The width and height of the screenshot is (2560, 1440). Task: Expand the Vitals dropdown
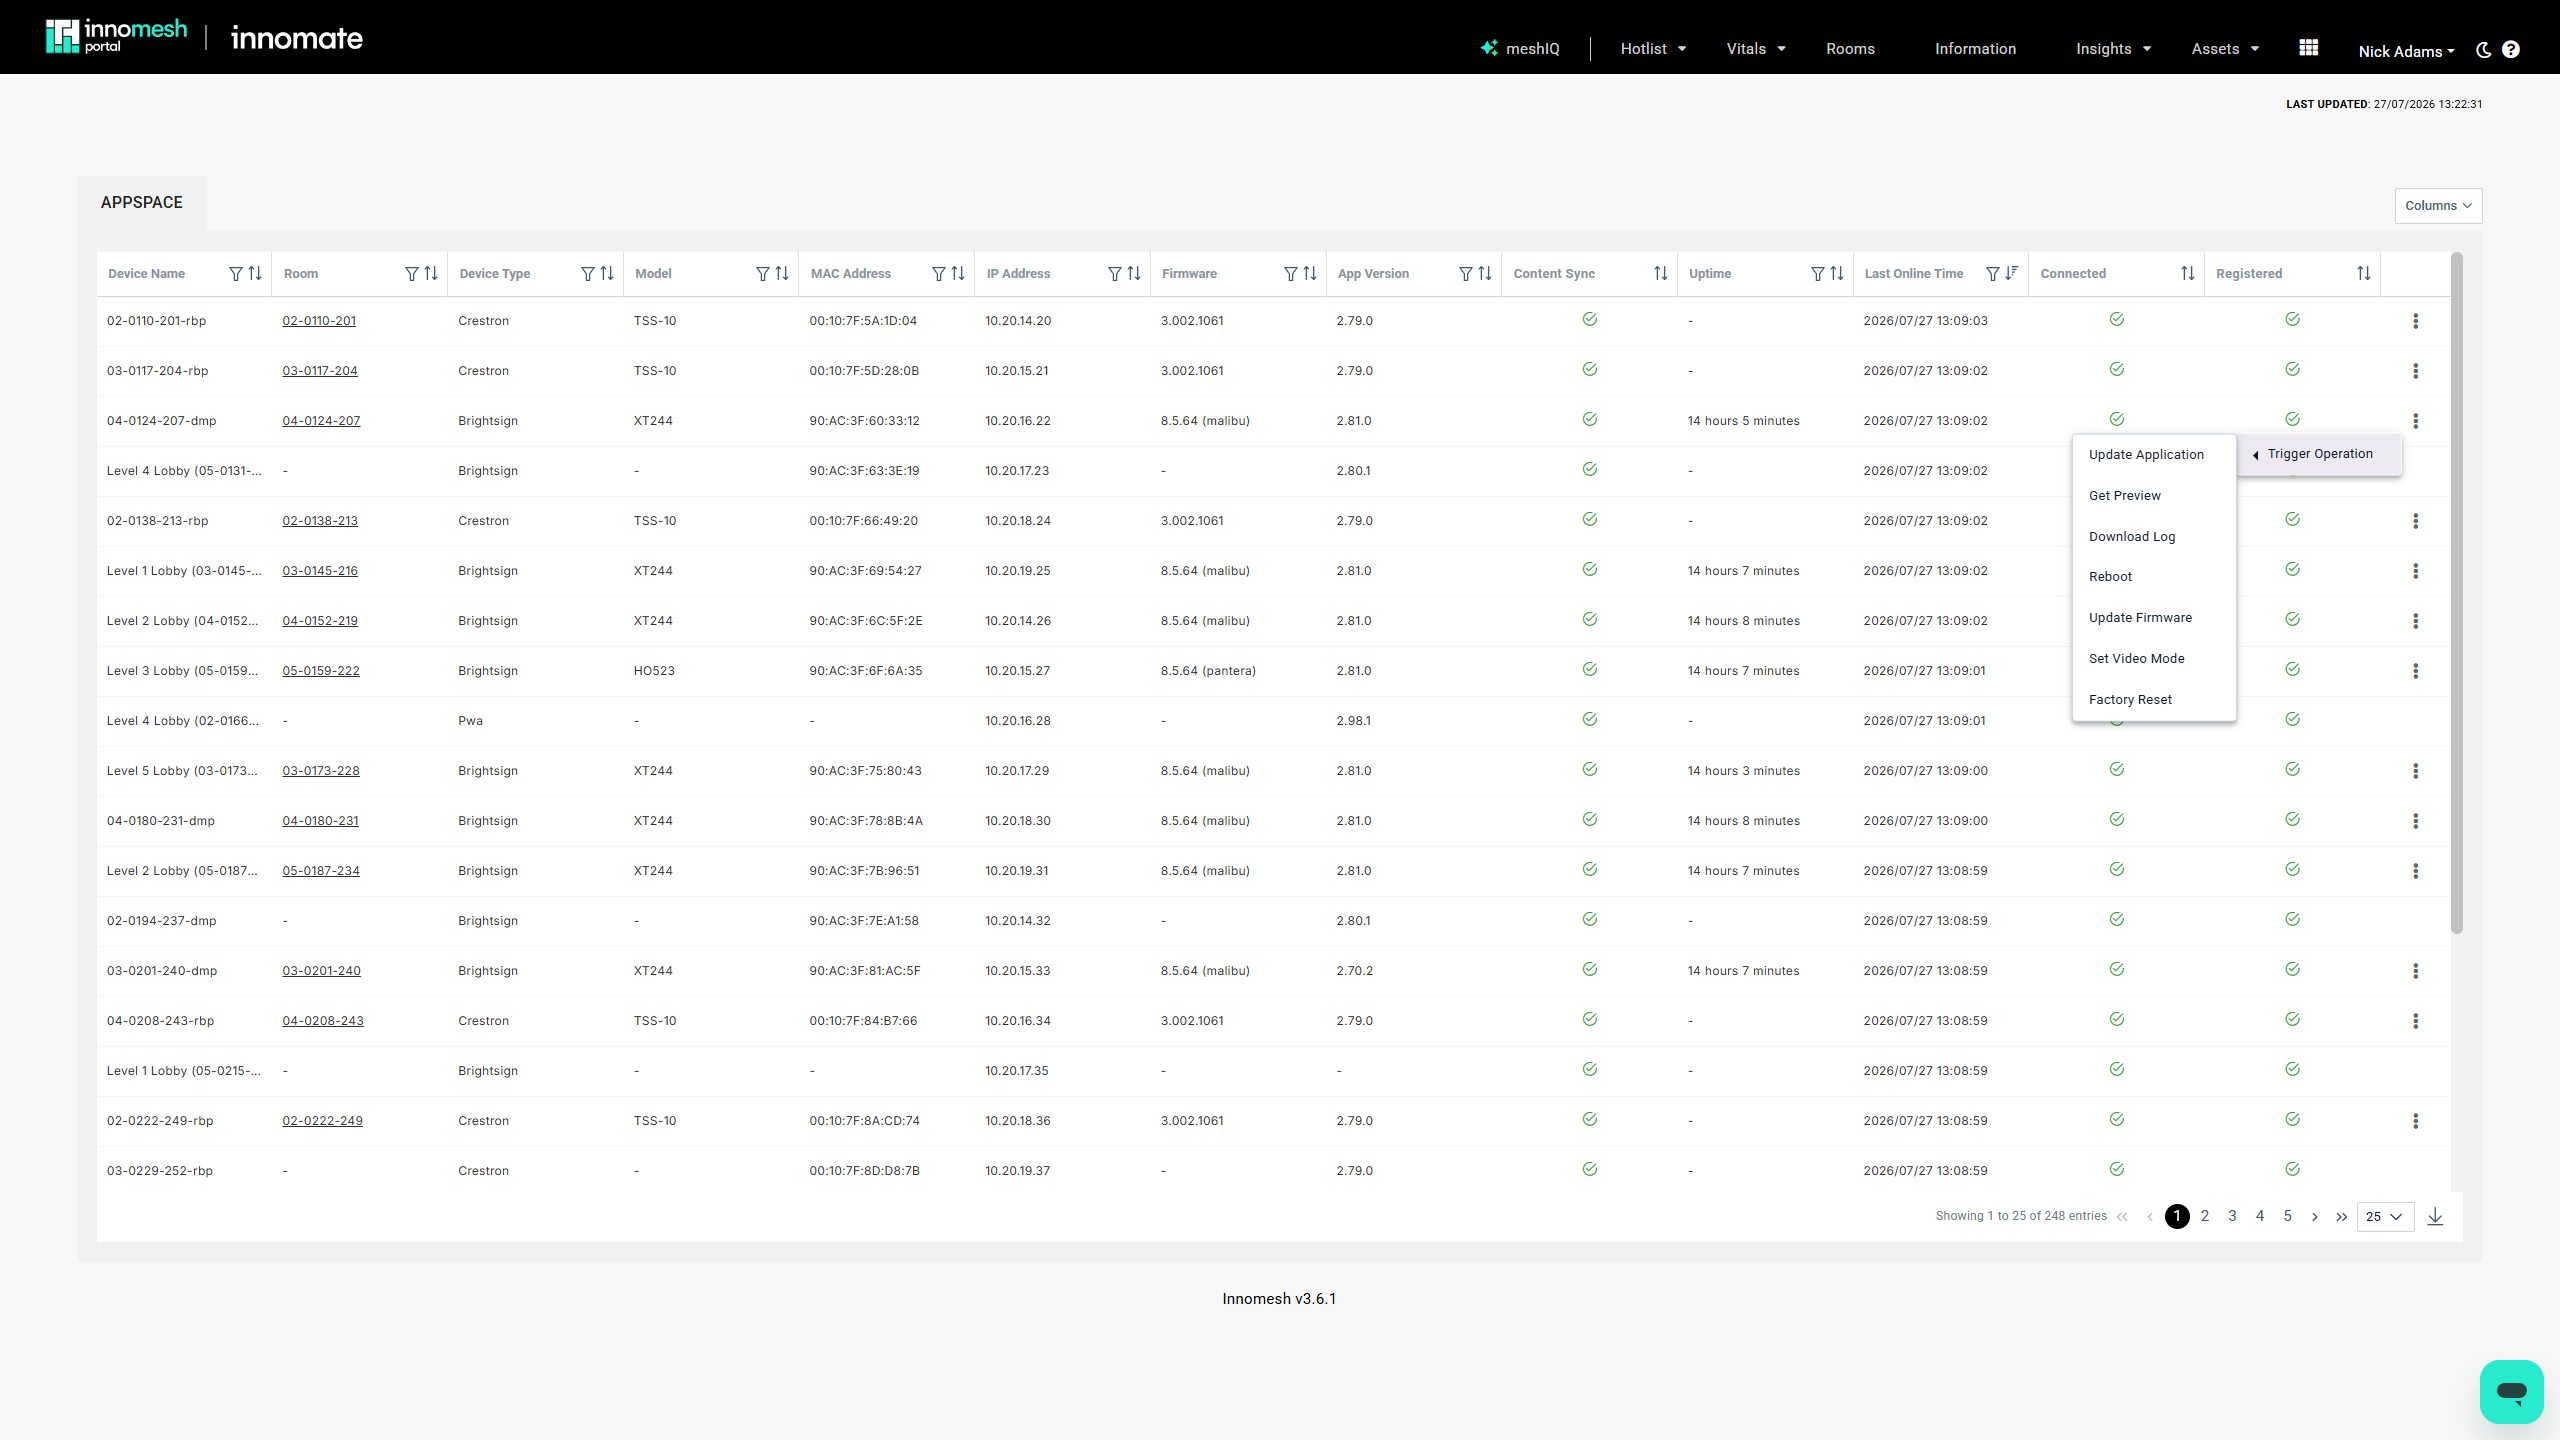(x=1756, y=49)
